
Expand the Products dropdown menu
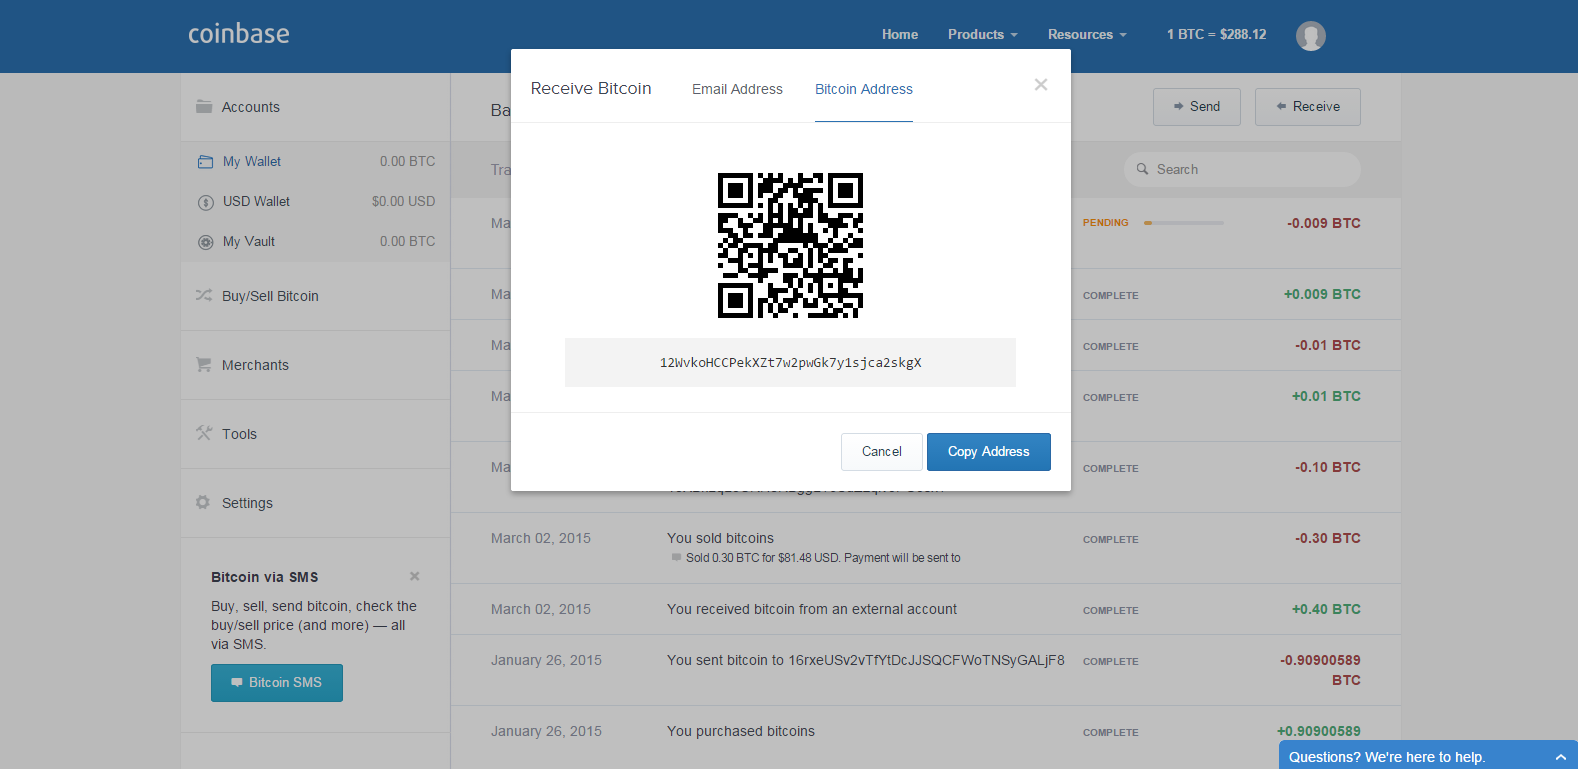982,35
